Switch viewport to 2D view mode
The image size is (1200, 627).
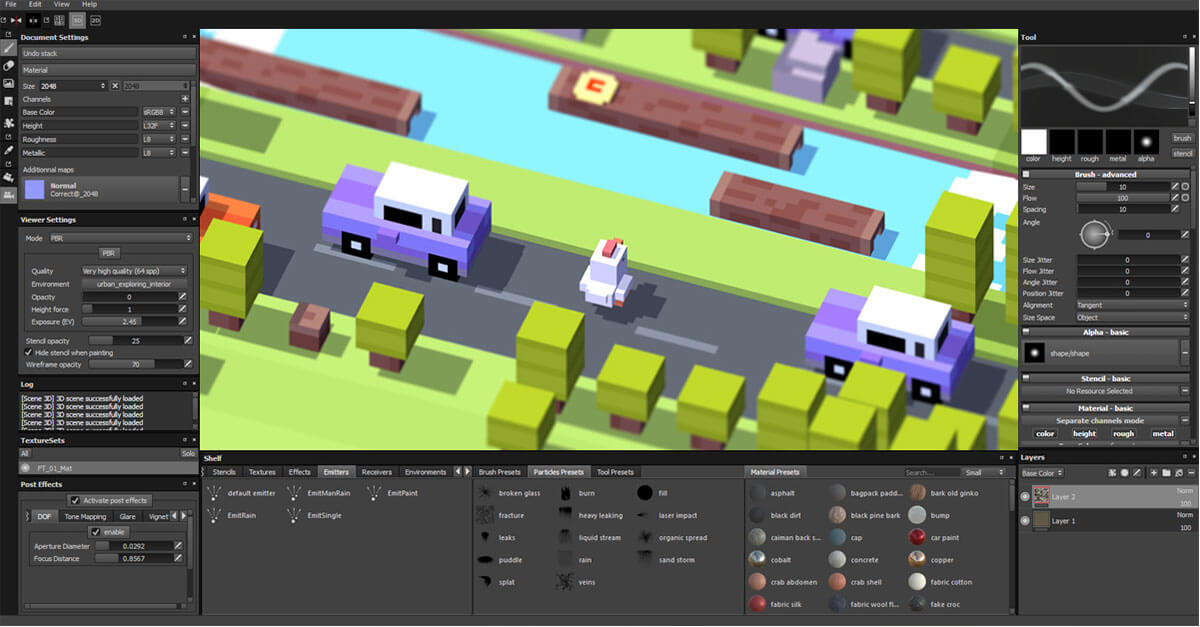(95, 19)
